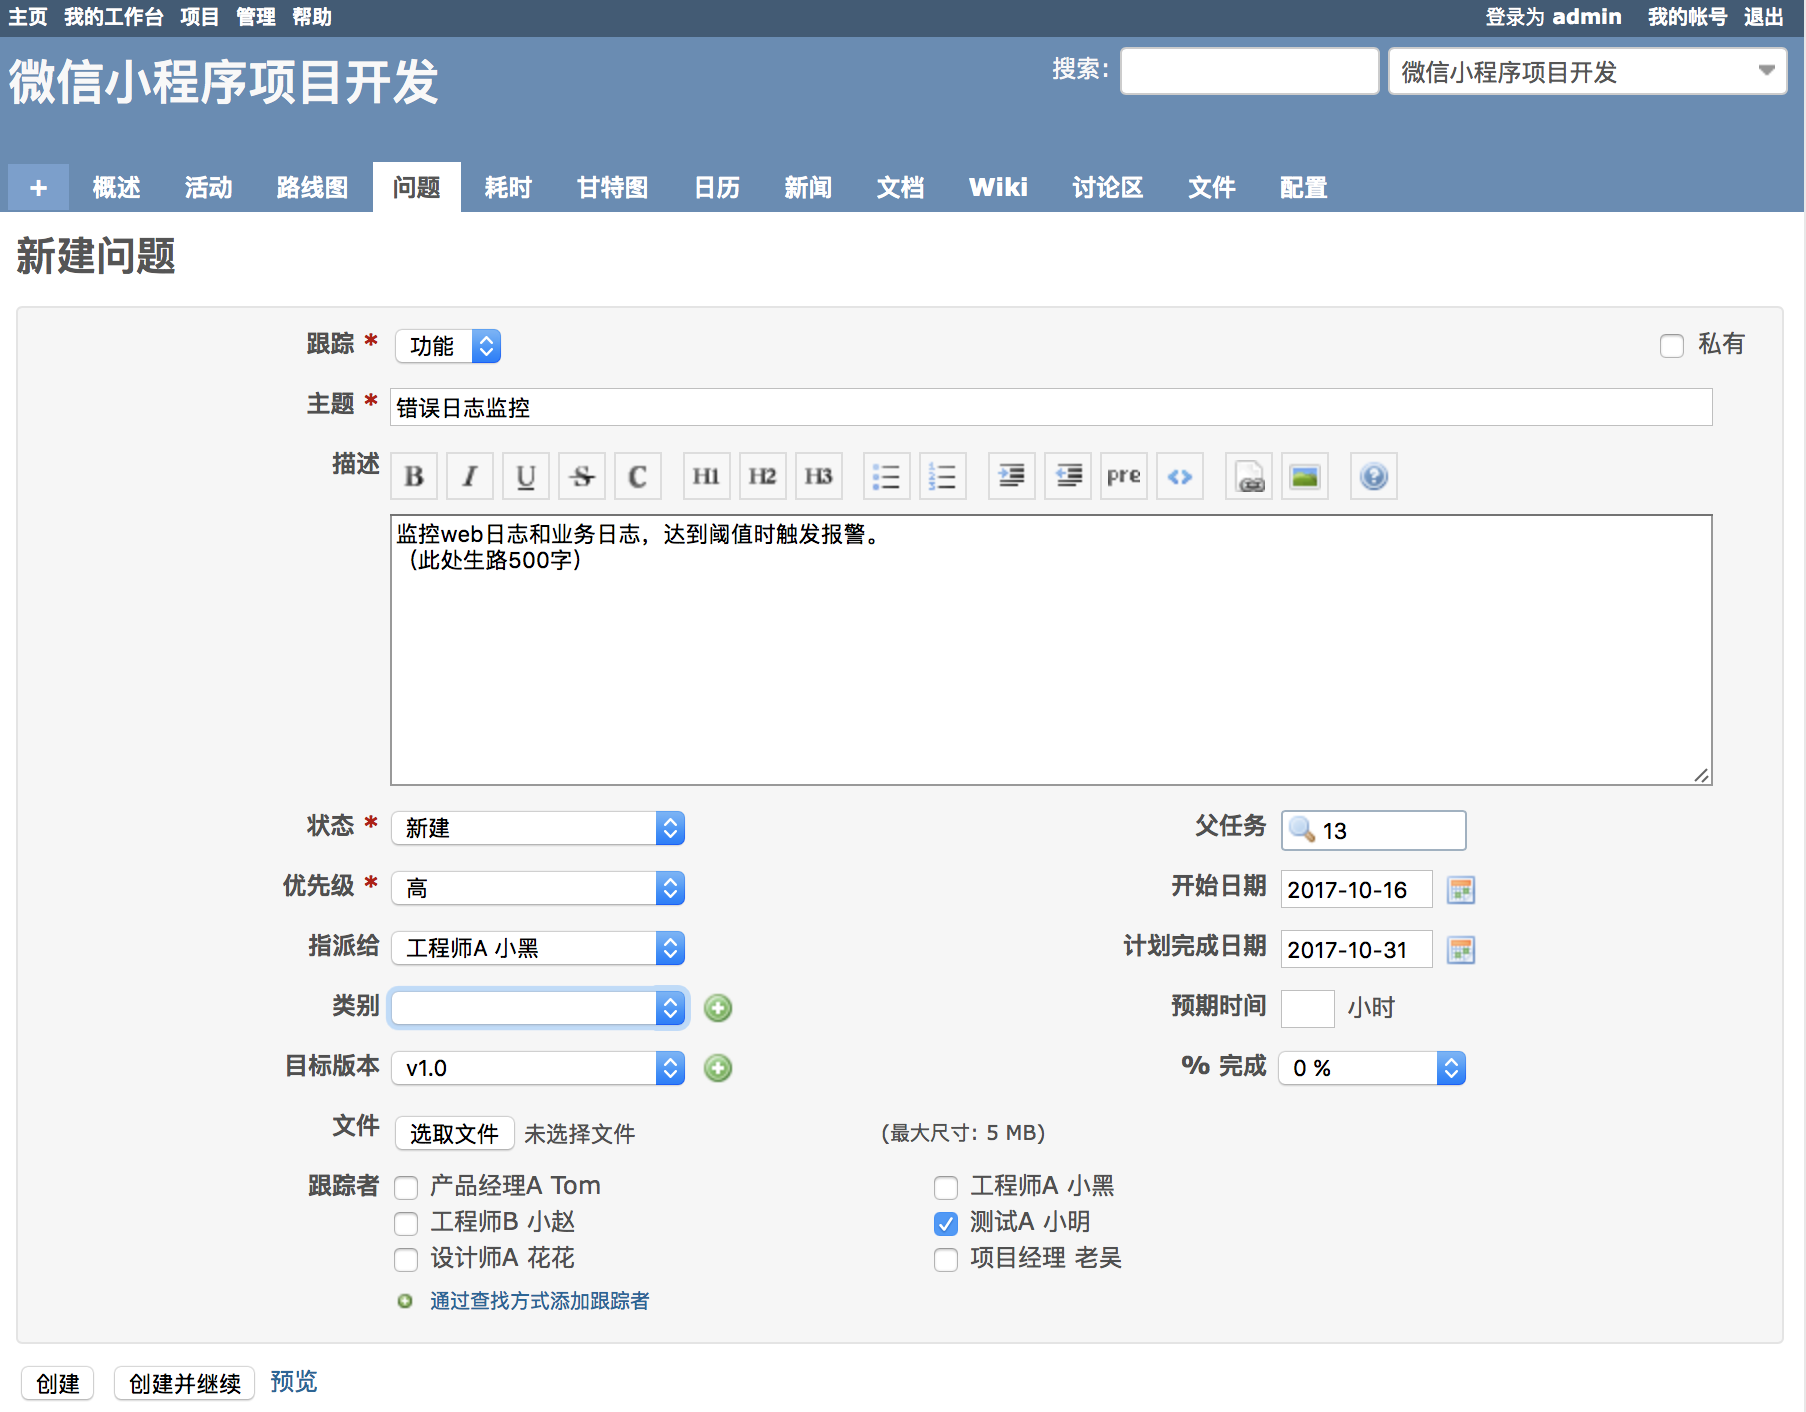Screen dimensions: 1806x1412
Task: Insert an image via toolbar icon
Action: coord(1304,477)
